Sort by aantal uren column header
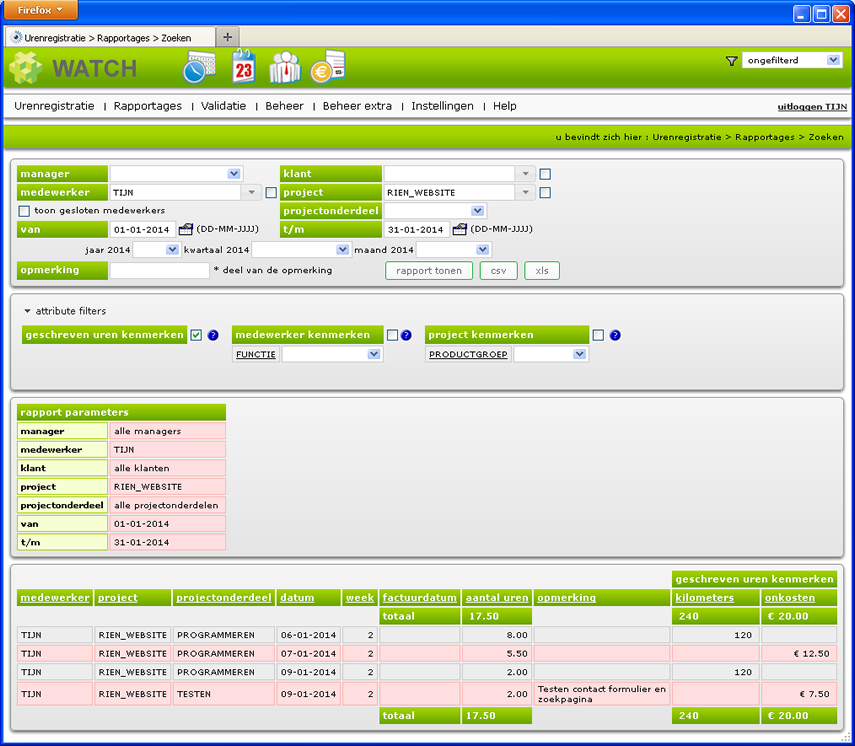 (x=497, y=598)
